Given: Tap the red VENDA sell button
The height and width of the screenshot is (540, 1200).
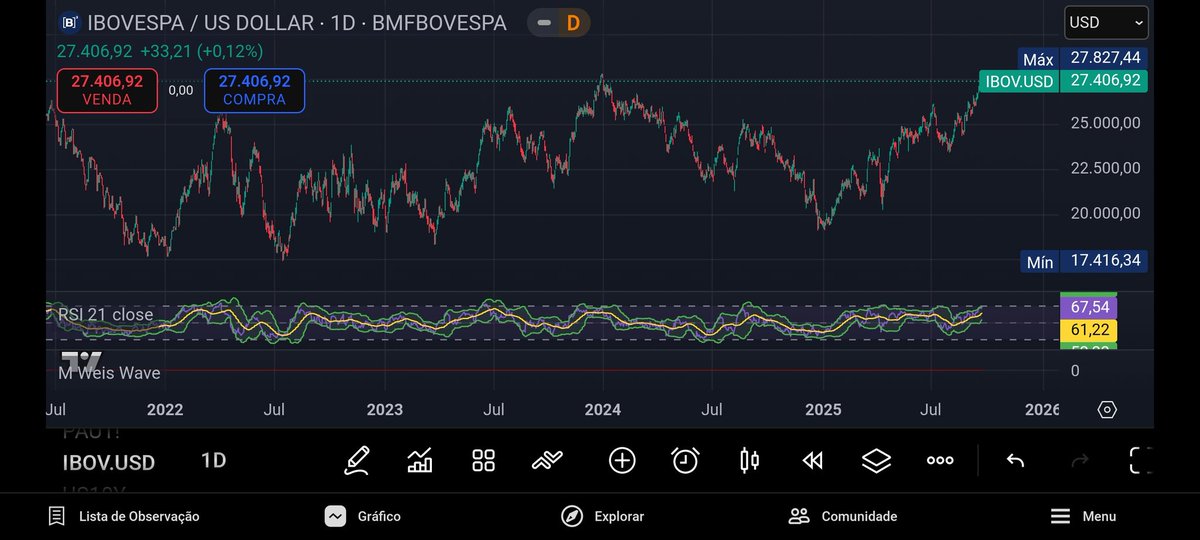Looking at the screenshot, I should pyautogui.click(x=107, y=91).
